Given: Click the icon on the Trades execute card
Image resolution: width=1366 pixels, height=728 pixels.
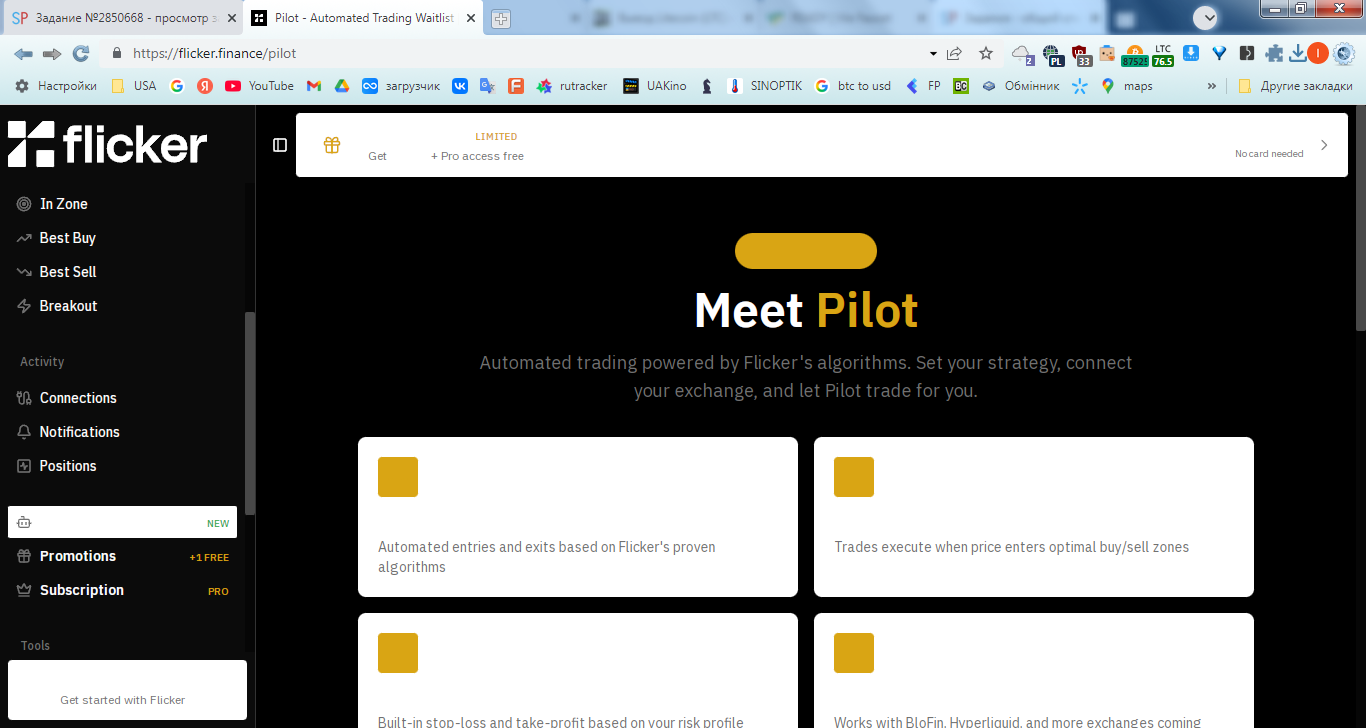Looking at the screenshot, I should [854, 477].
